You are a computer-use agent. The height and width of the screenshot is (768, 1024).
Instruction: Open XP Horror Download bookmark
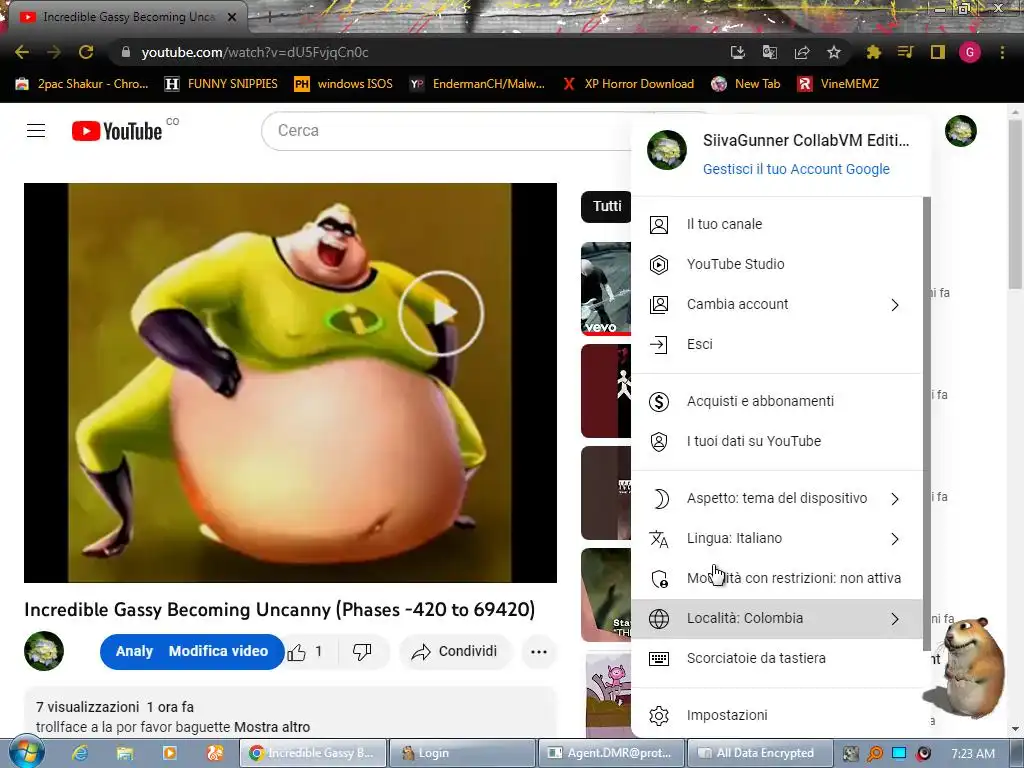628,84
